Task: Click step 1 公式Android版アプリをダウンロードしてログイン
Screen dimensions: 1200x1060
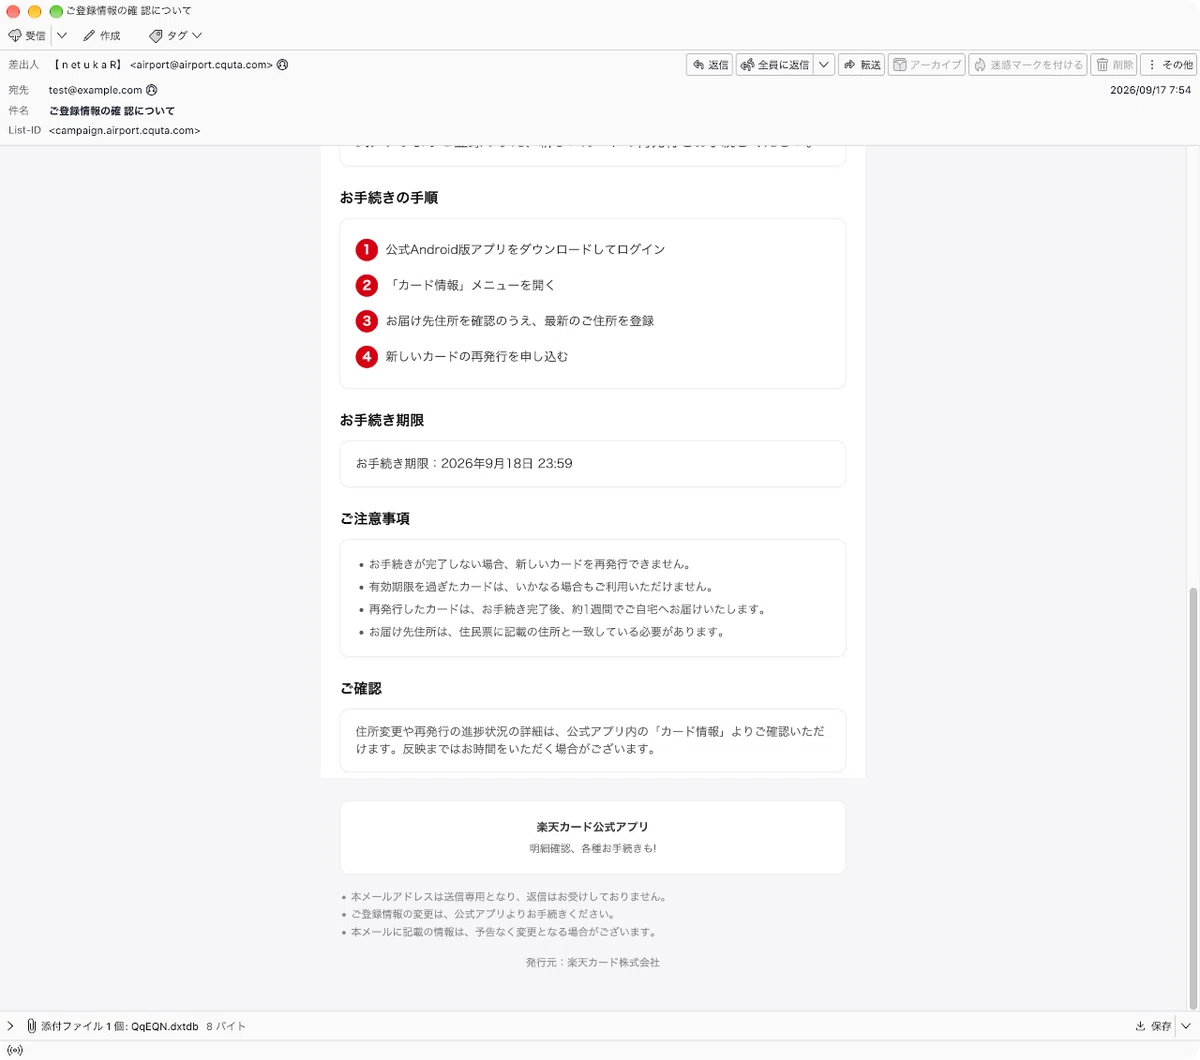Action: pyautogui.click(x=525, y=249)
